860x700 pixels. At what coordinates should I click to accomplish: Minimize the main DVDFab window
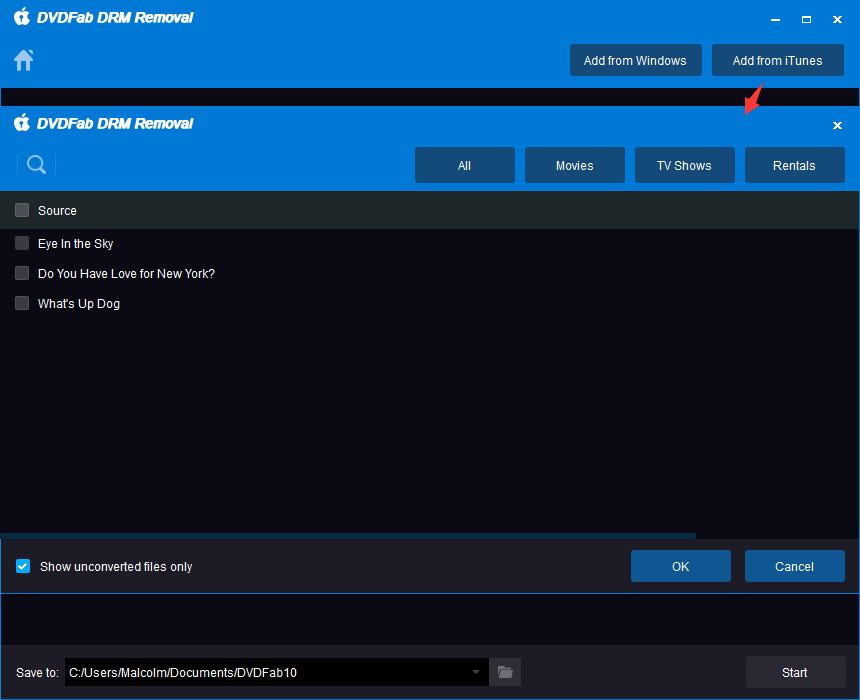point(775,20)
